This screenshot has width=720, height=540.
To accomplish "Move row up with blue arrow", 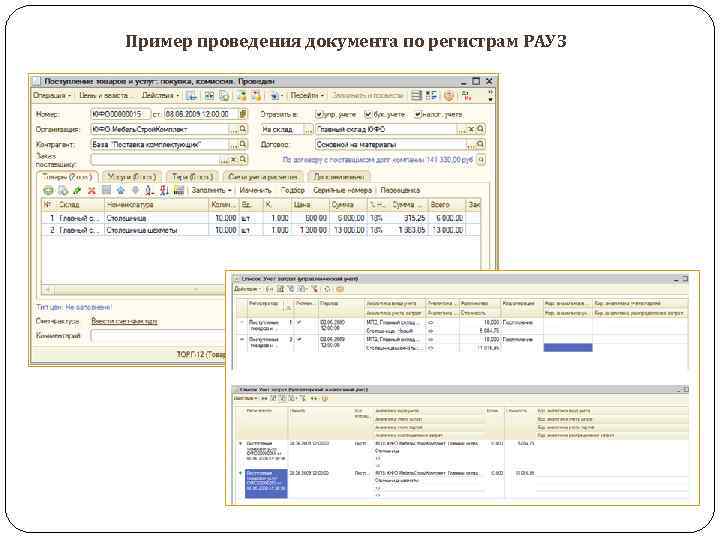I will pyautogui.click(x=121, y=190).
